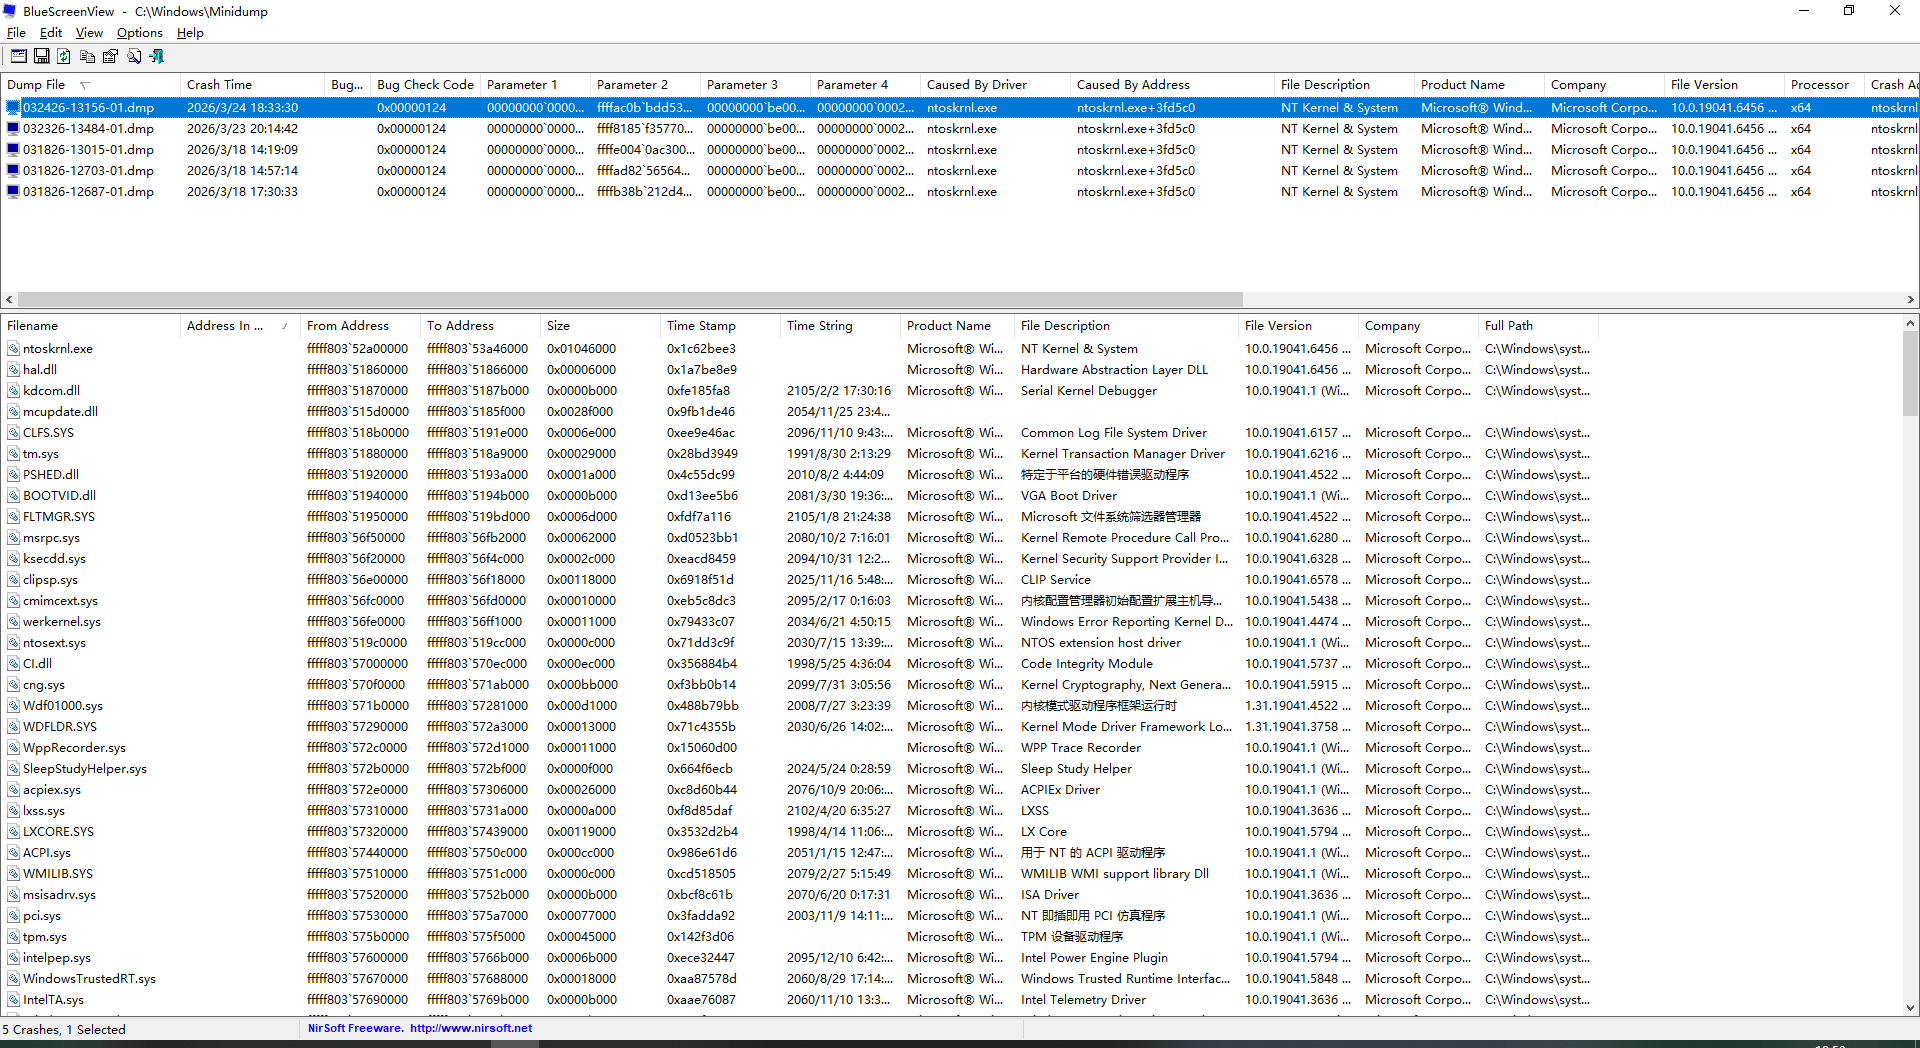The image size is (1920, 1048).
Task: Select crash time 2026/3/23 20:14:42 cell
Action: [x=242, y=129]
